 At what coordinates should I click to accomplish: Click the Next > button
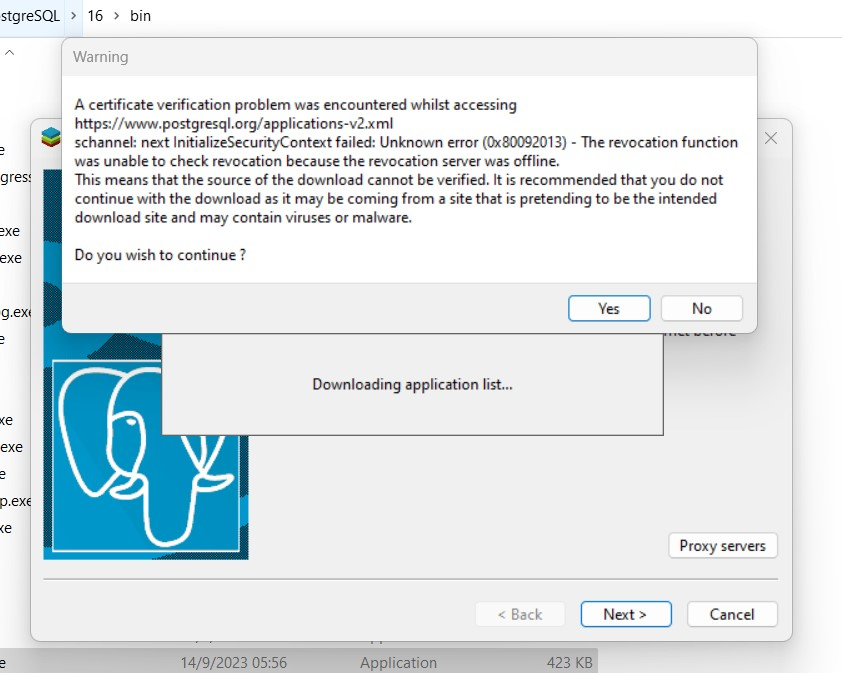[624, 614]
